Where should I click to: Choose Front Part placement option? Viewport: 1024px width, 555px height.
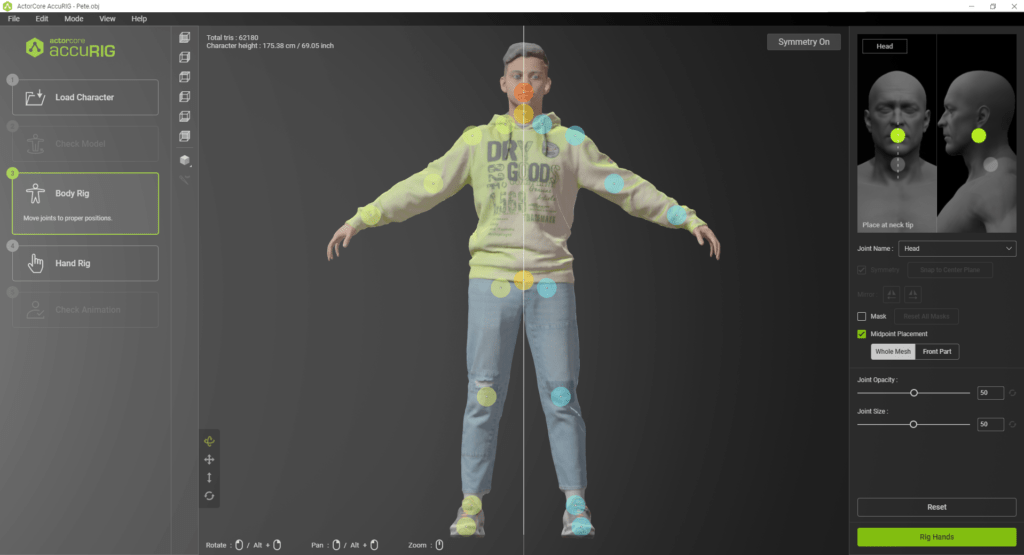pyautogui.click(x=936, y=351)
